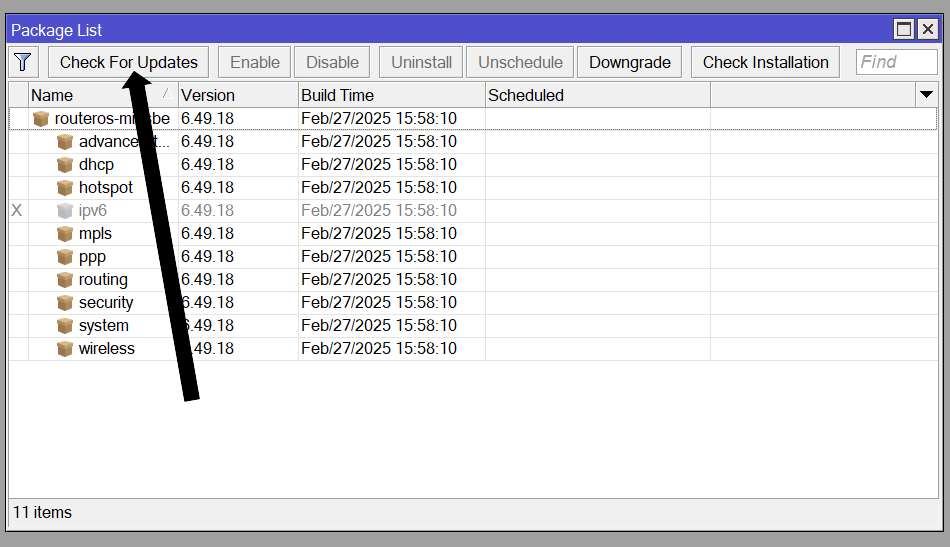Click inside the Find search field
950x547 pixels.
[x=896, y=62]
